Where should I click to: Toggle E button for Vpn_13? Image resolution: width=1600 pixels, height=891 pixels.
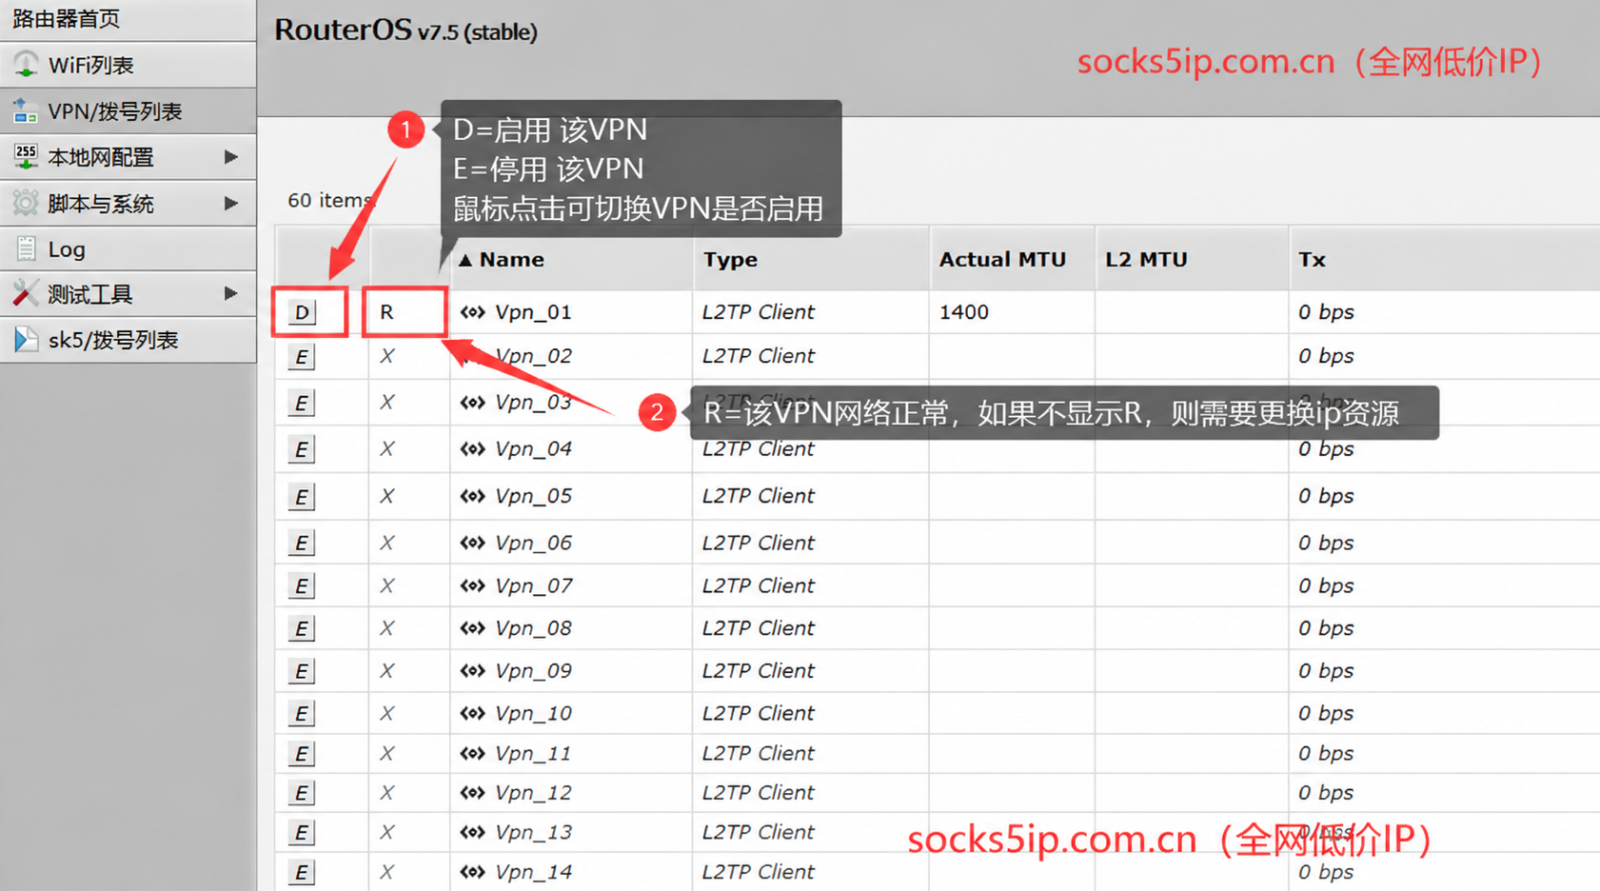pos(301,832)
